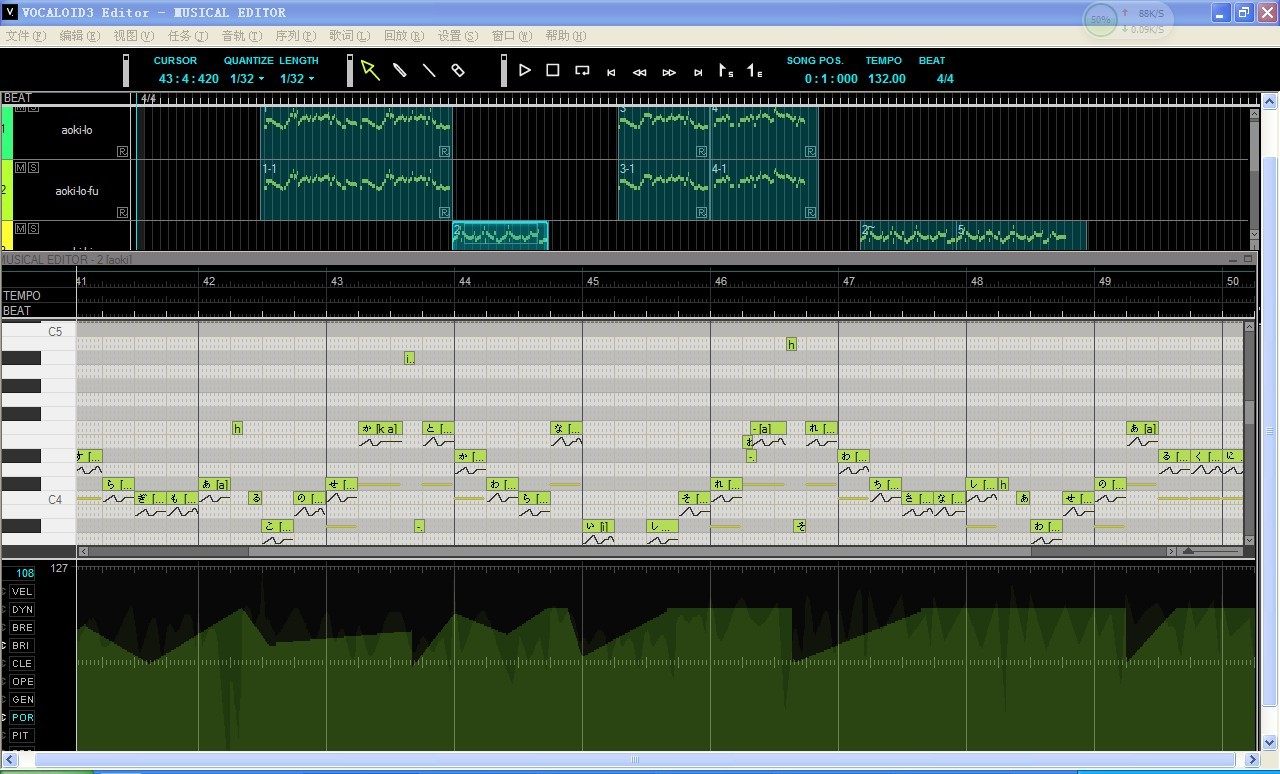Open the 音轨 (Track) menu
The width and height of the screenshot is (1280, 774).
[242, 36]
